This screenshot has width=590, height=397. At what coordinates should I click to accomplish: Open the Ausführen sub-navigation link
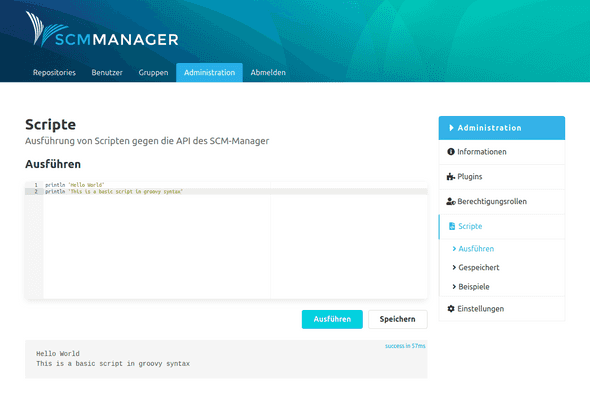pos(476,249)
